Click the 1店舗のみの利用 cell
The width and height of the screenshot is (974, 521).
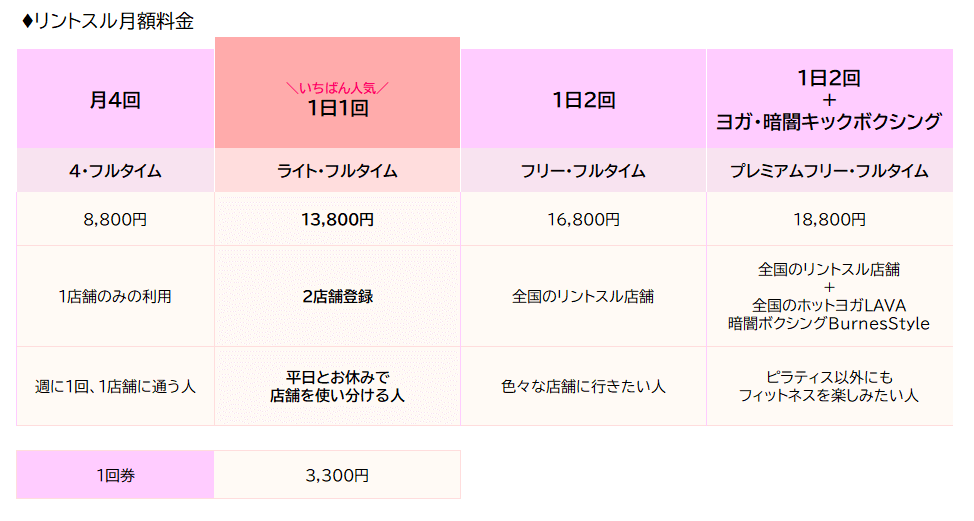coord(115,296)
